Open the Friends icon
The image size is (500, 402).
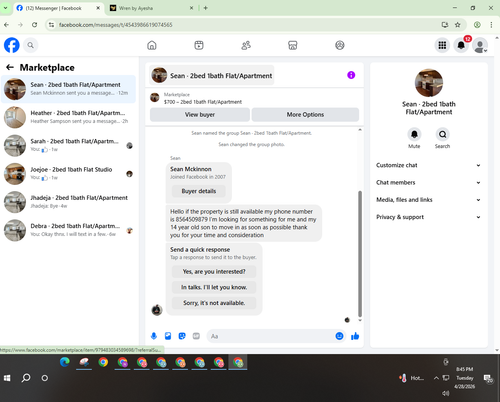[246, 45]
